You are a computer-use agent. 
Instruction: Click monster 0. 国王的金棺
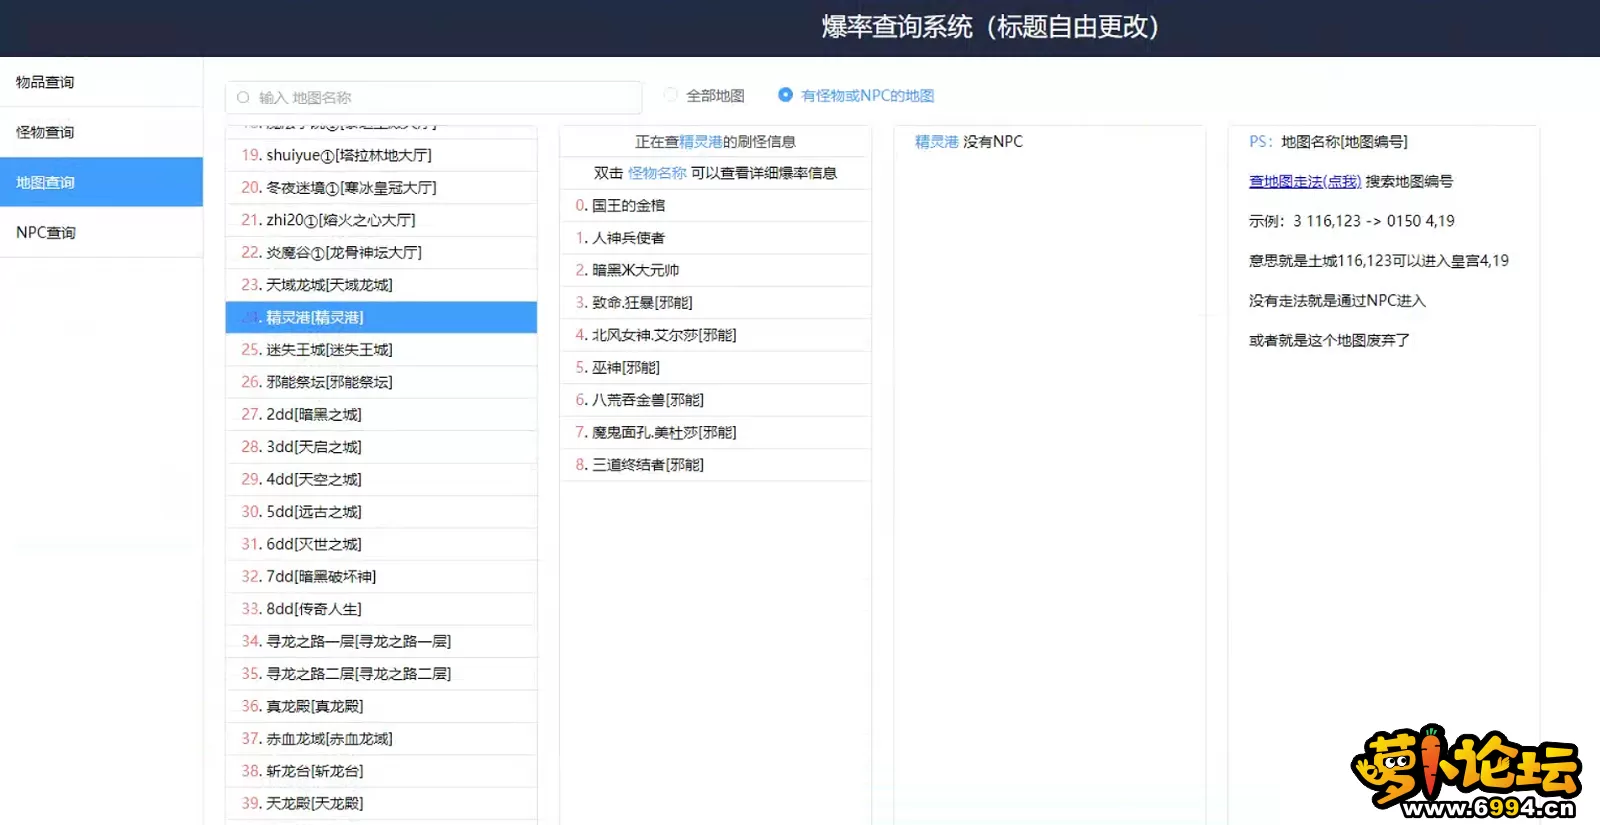click(715, 205)
